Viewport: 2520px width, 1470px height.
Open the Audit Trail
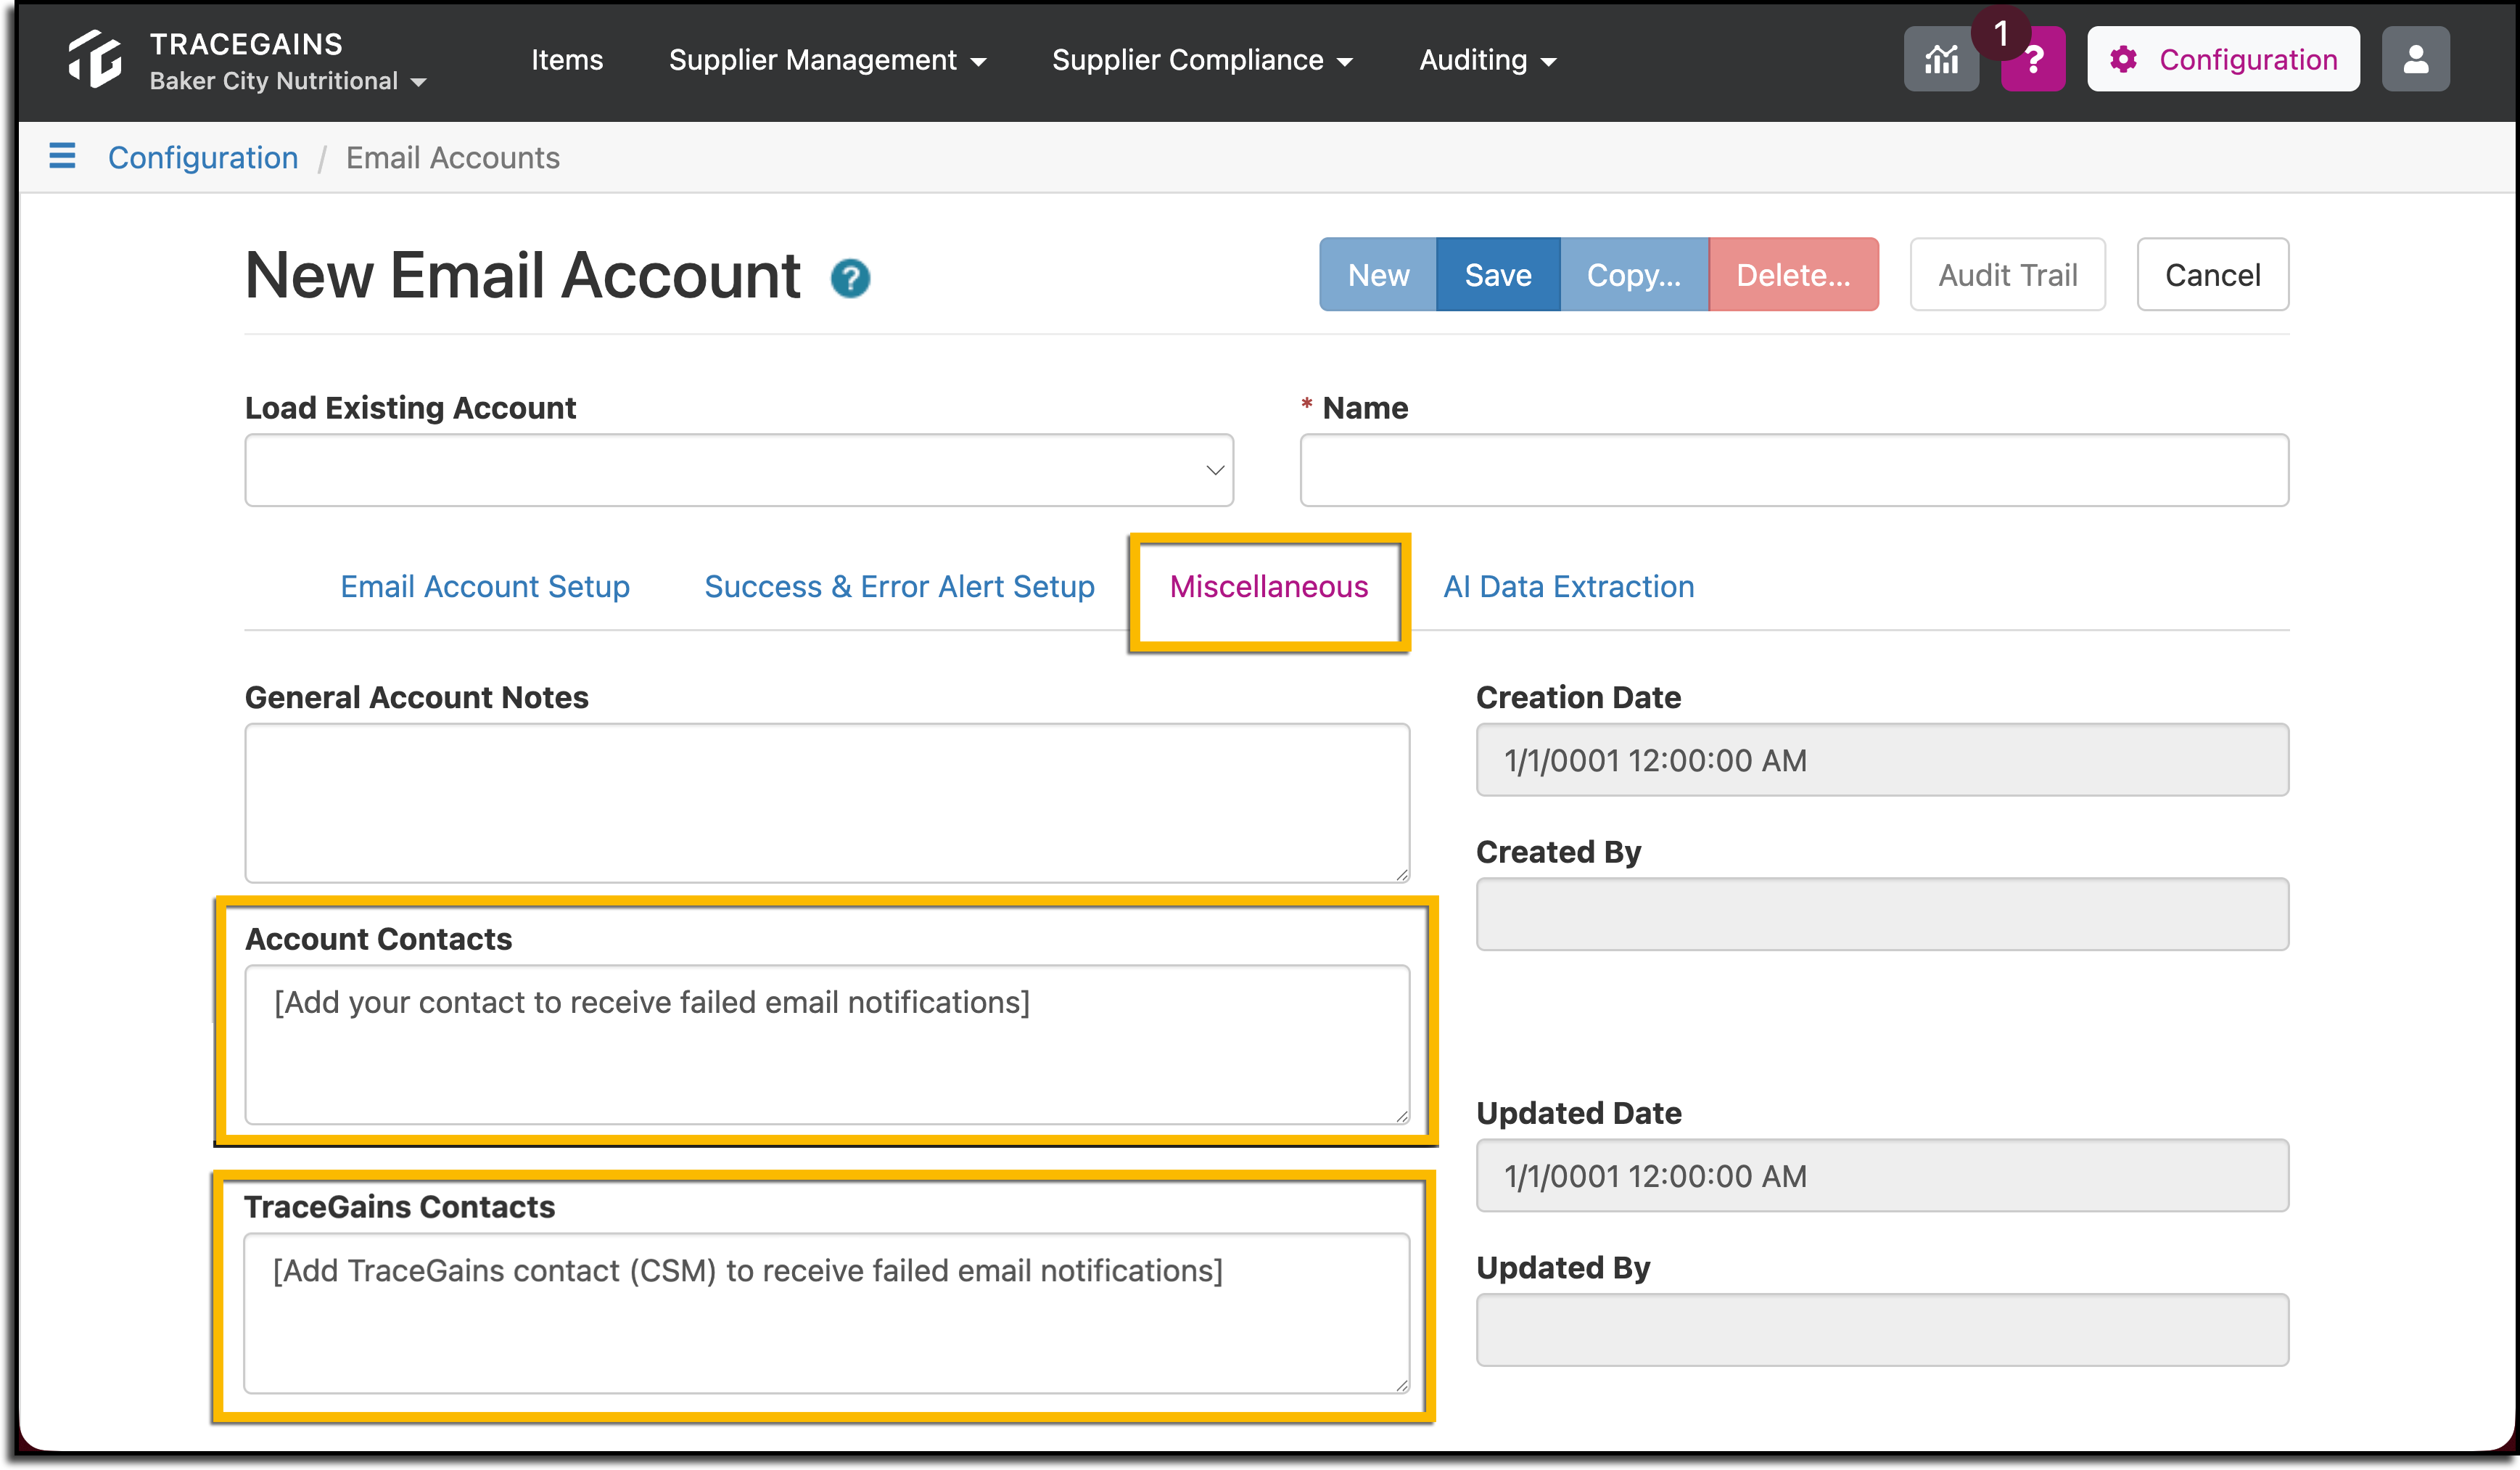pyautogui.click(x=2008, y=274)
